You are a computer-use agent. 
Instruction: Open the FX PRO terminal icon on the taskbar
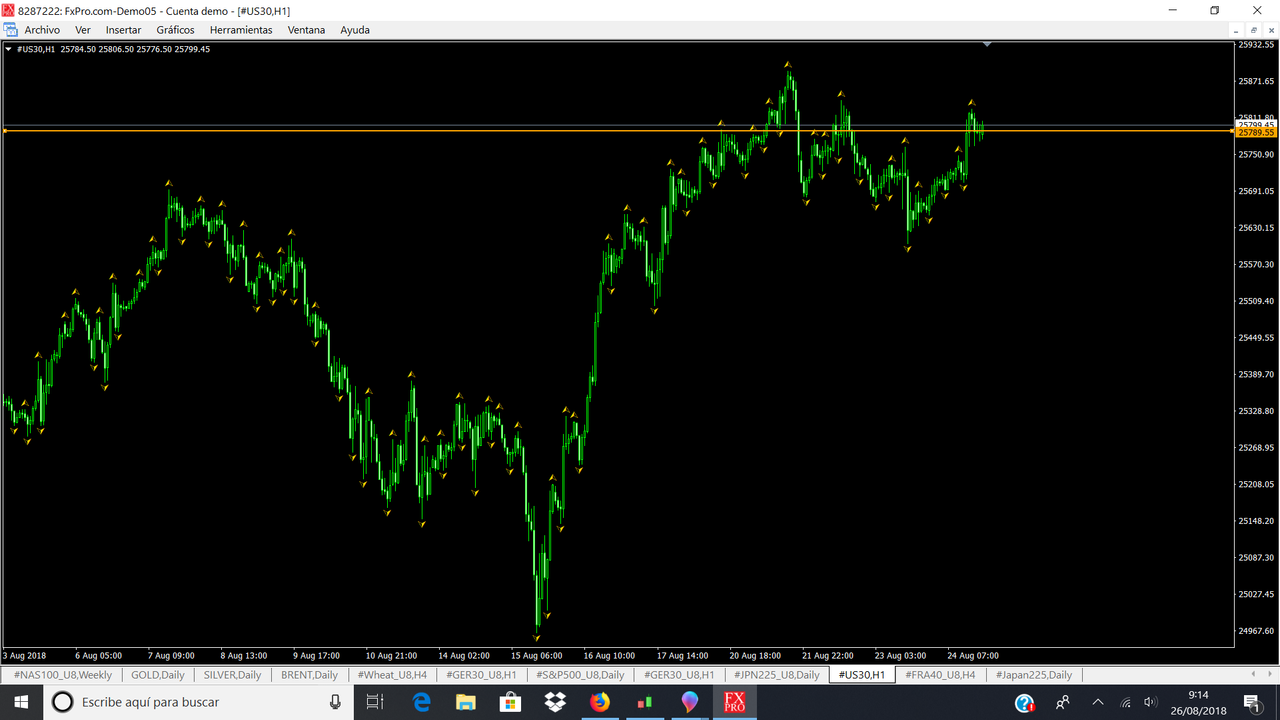(x=735, y=701)
